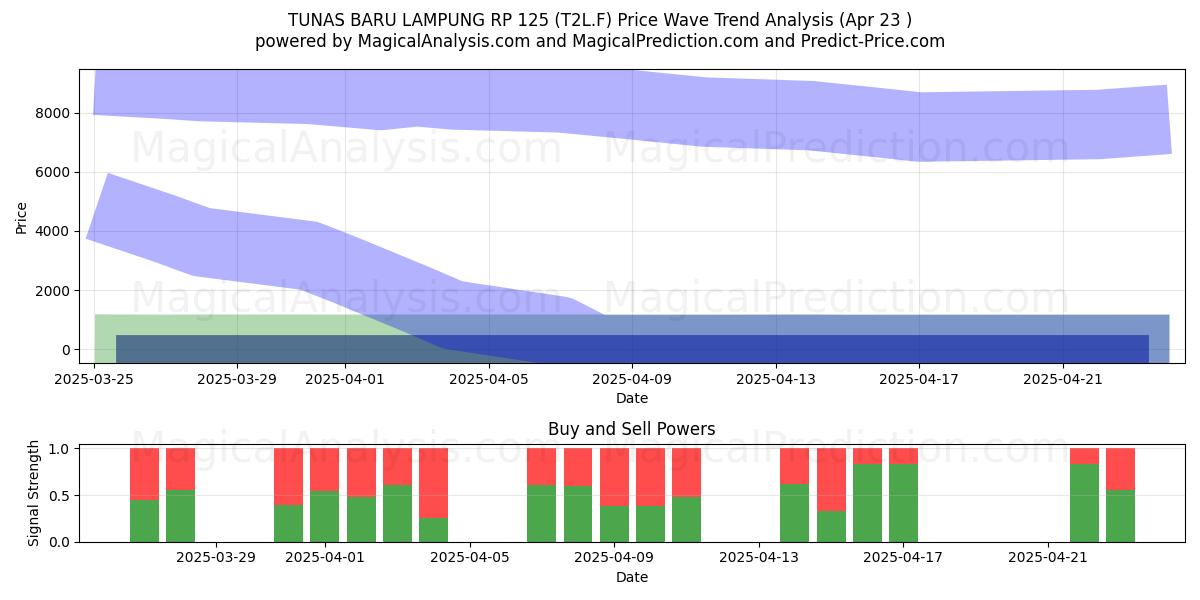Image resolution: width=1200 pixels, height=600 pixels.
Task: Click the 2025-04-17 date tick on the price chart
Action: (x=920, y=379)
